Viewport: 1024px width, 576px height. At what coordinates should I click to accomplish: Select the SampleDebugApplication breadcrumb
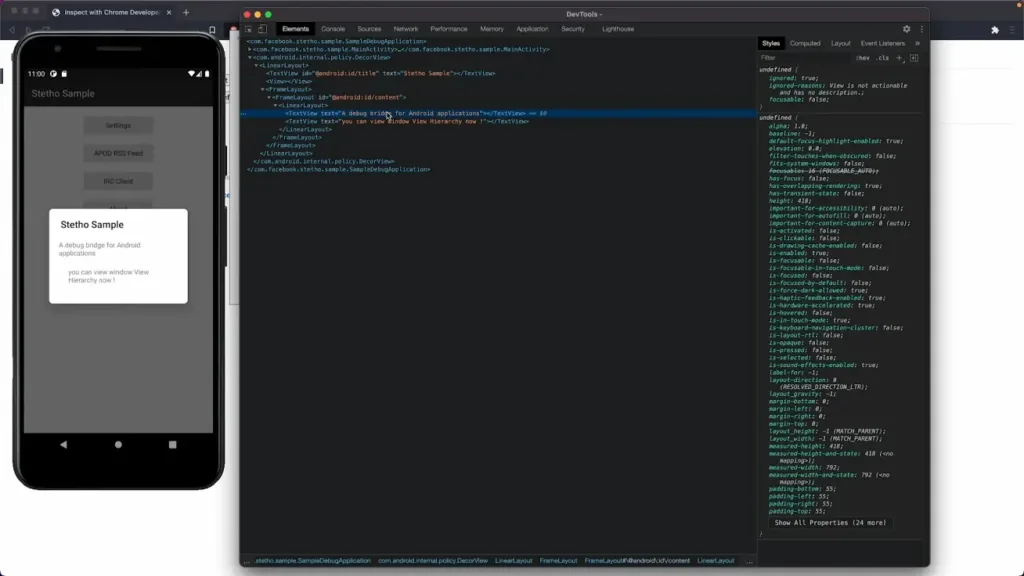pos(313,560)
